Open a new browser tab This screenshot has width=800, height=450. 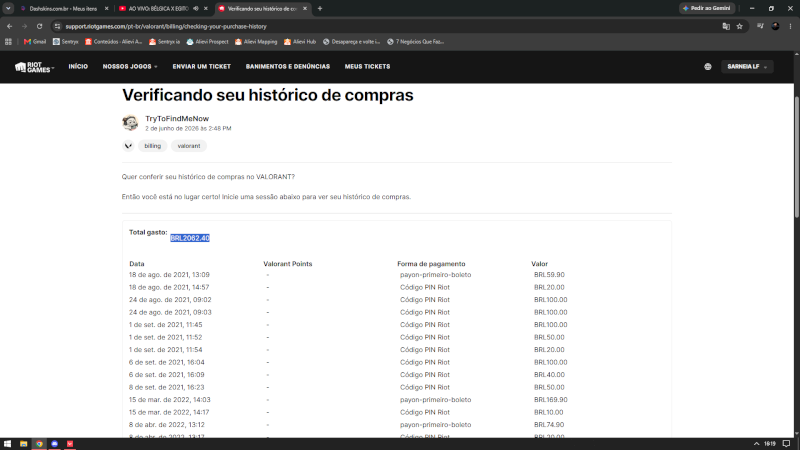[x=320, y=9]
